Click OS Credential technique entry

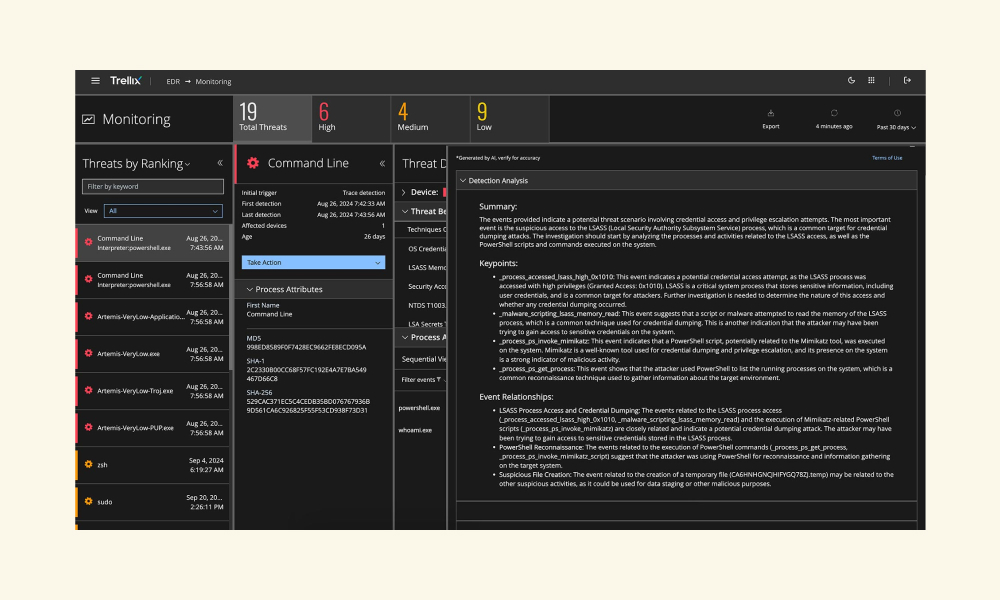(427, 249)
